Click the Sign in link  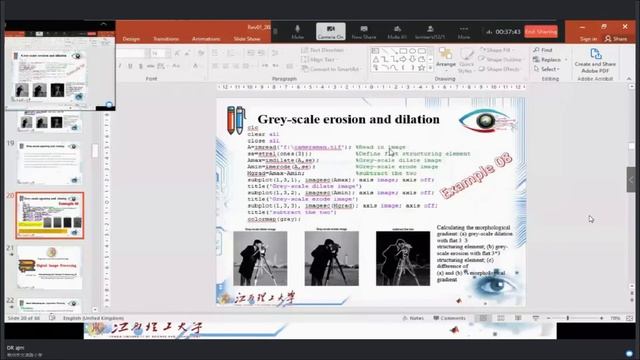(588, 39)
